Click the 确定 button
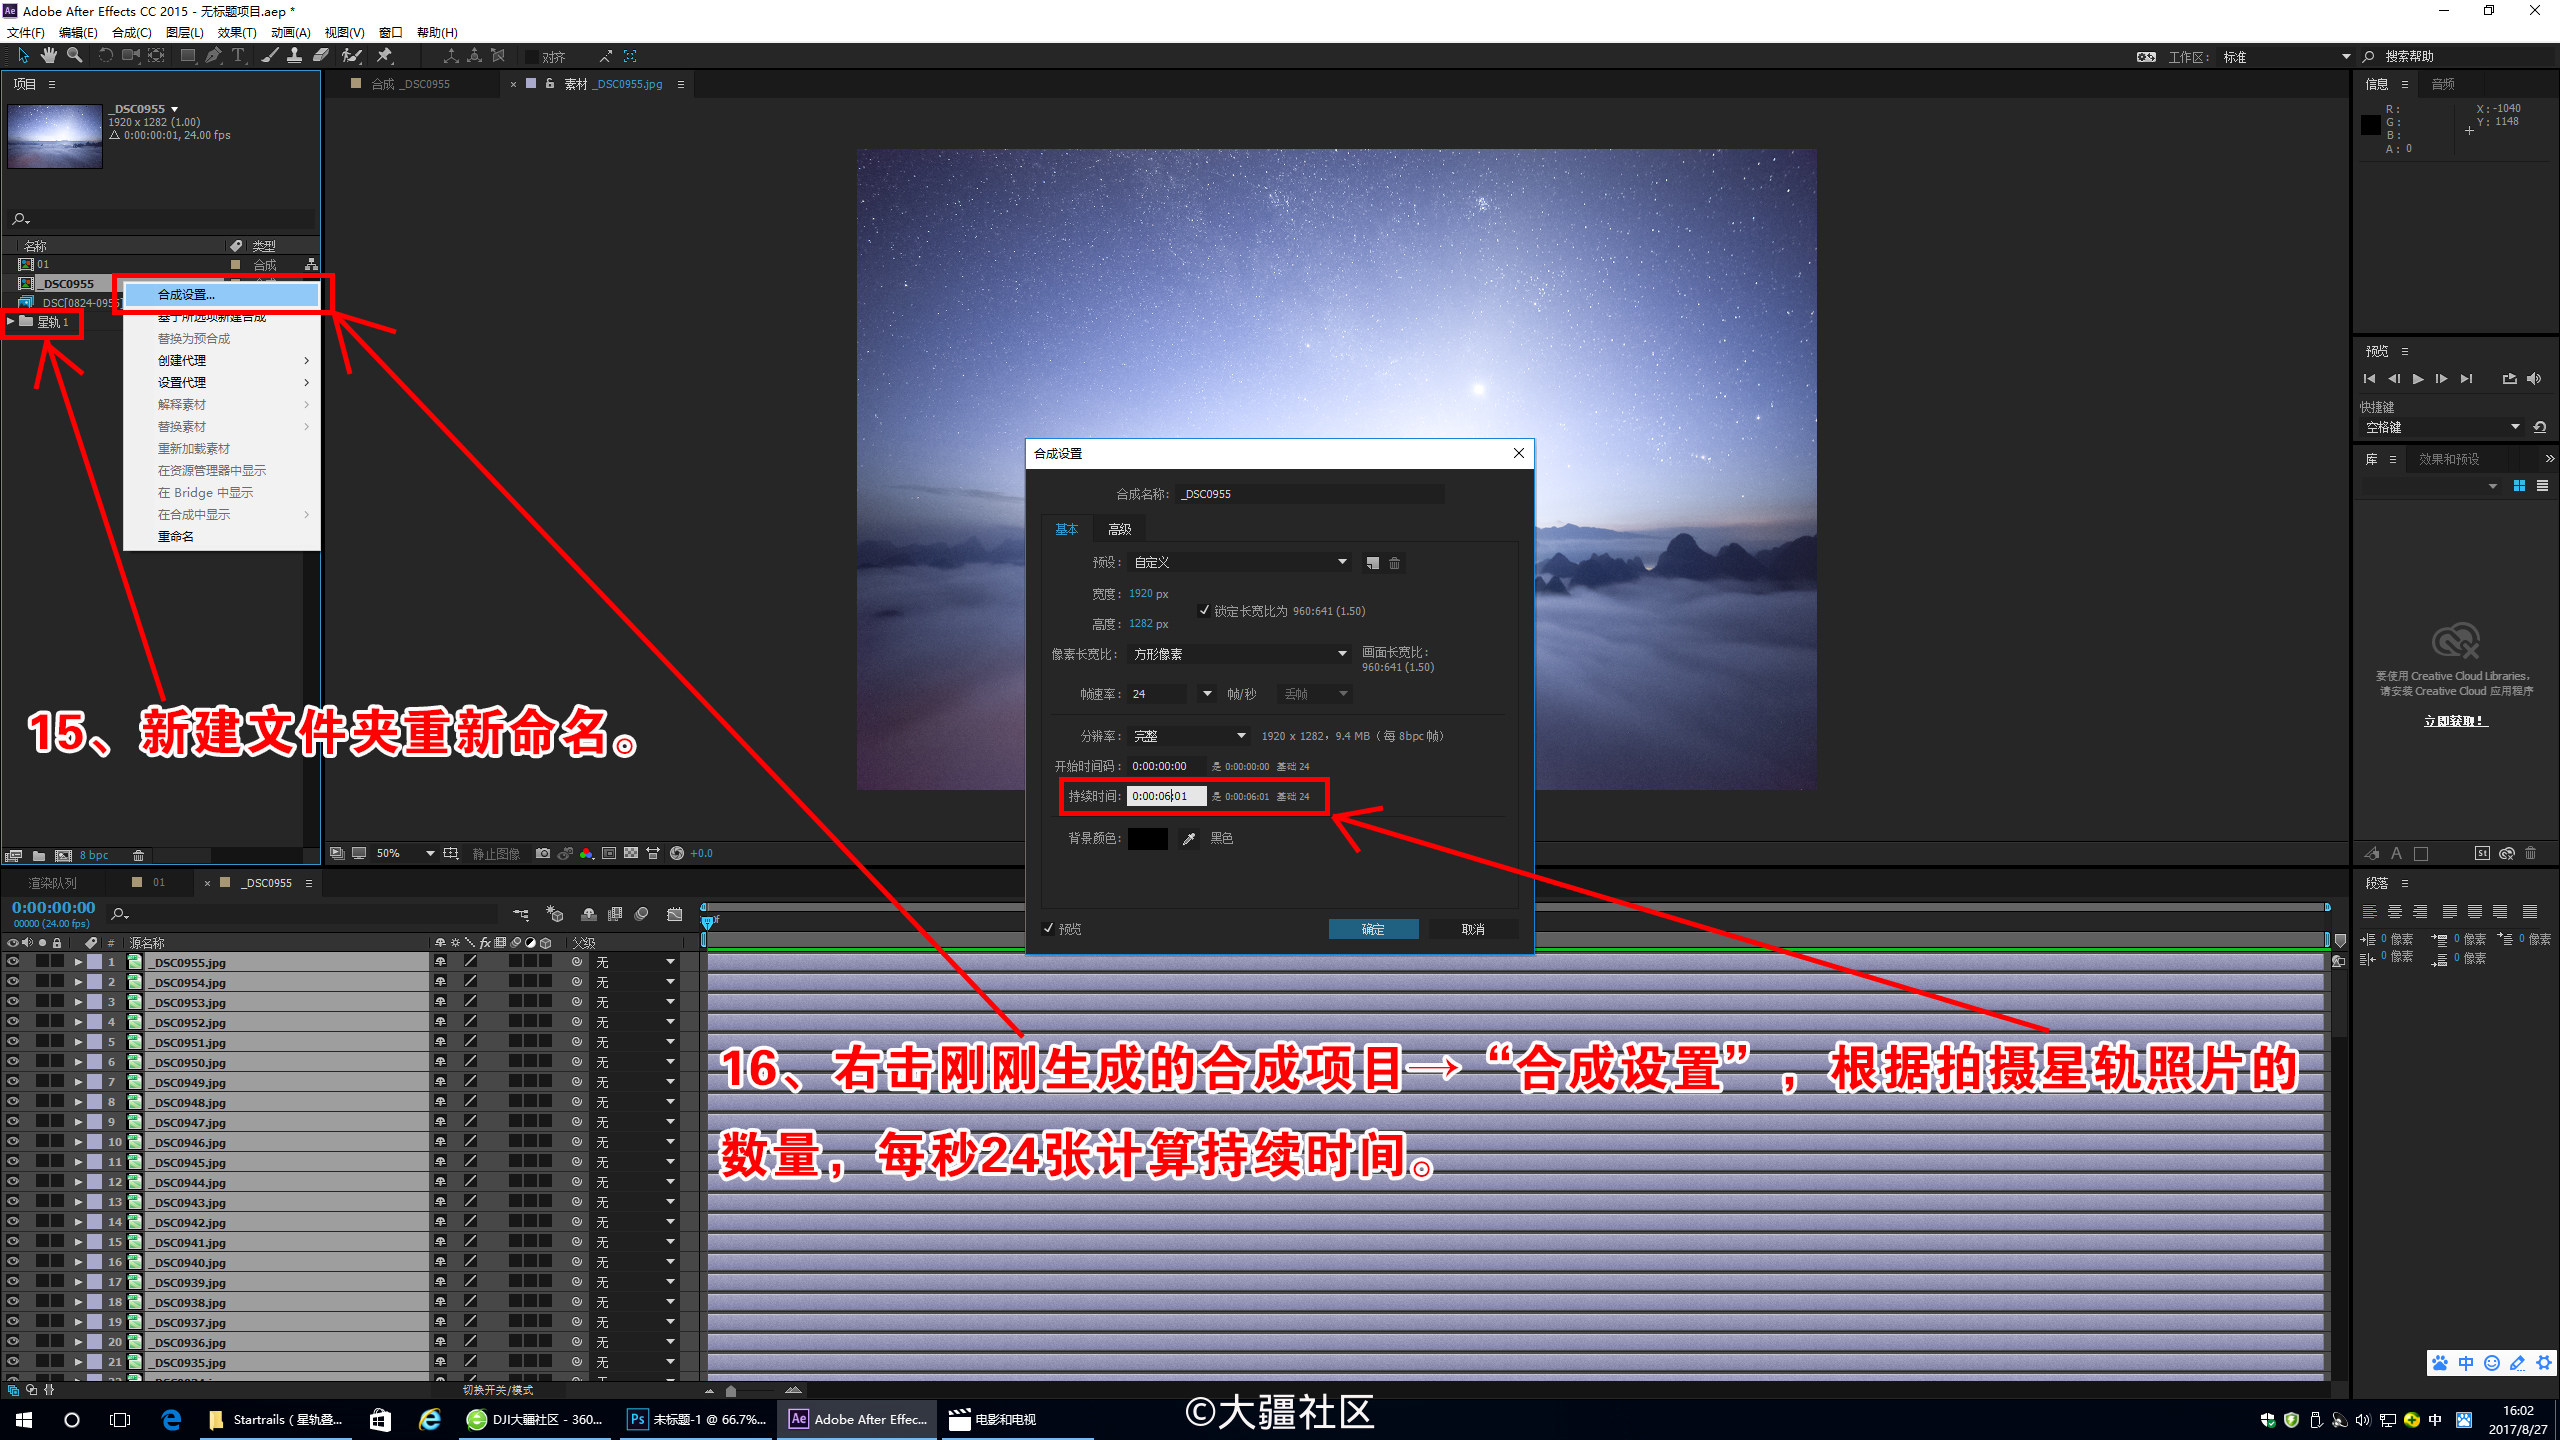 [1373, 929]
